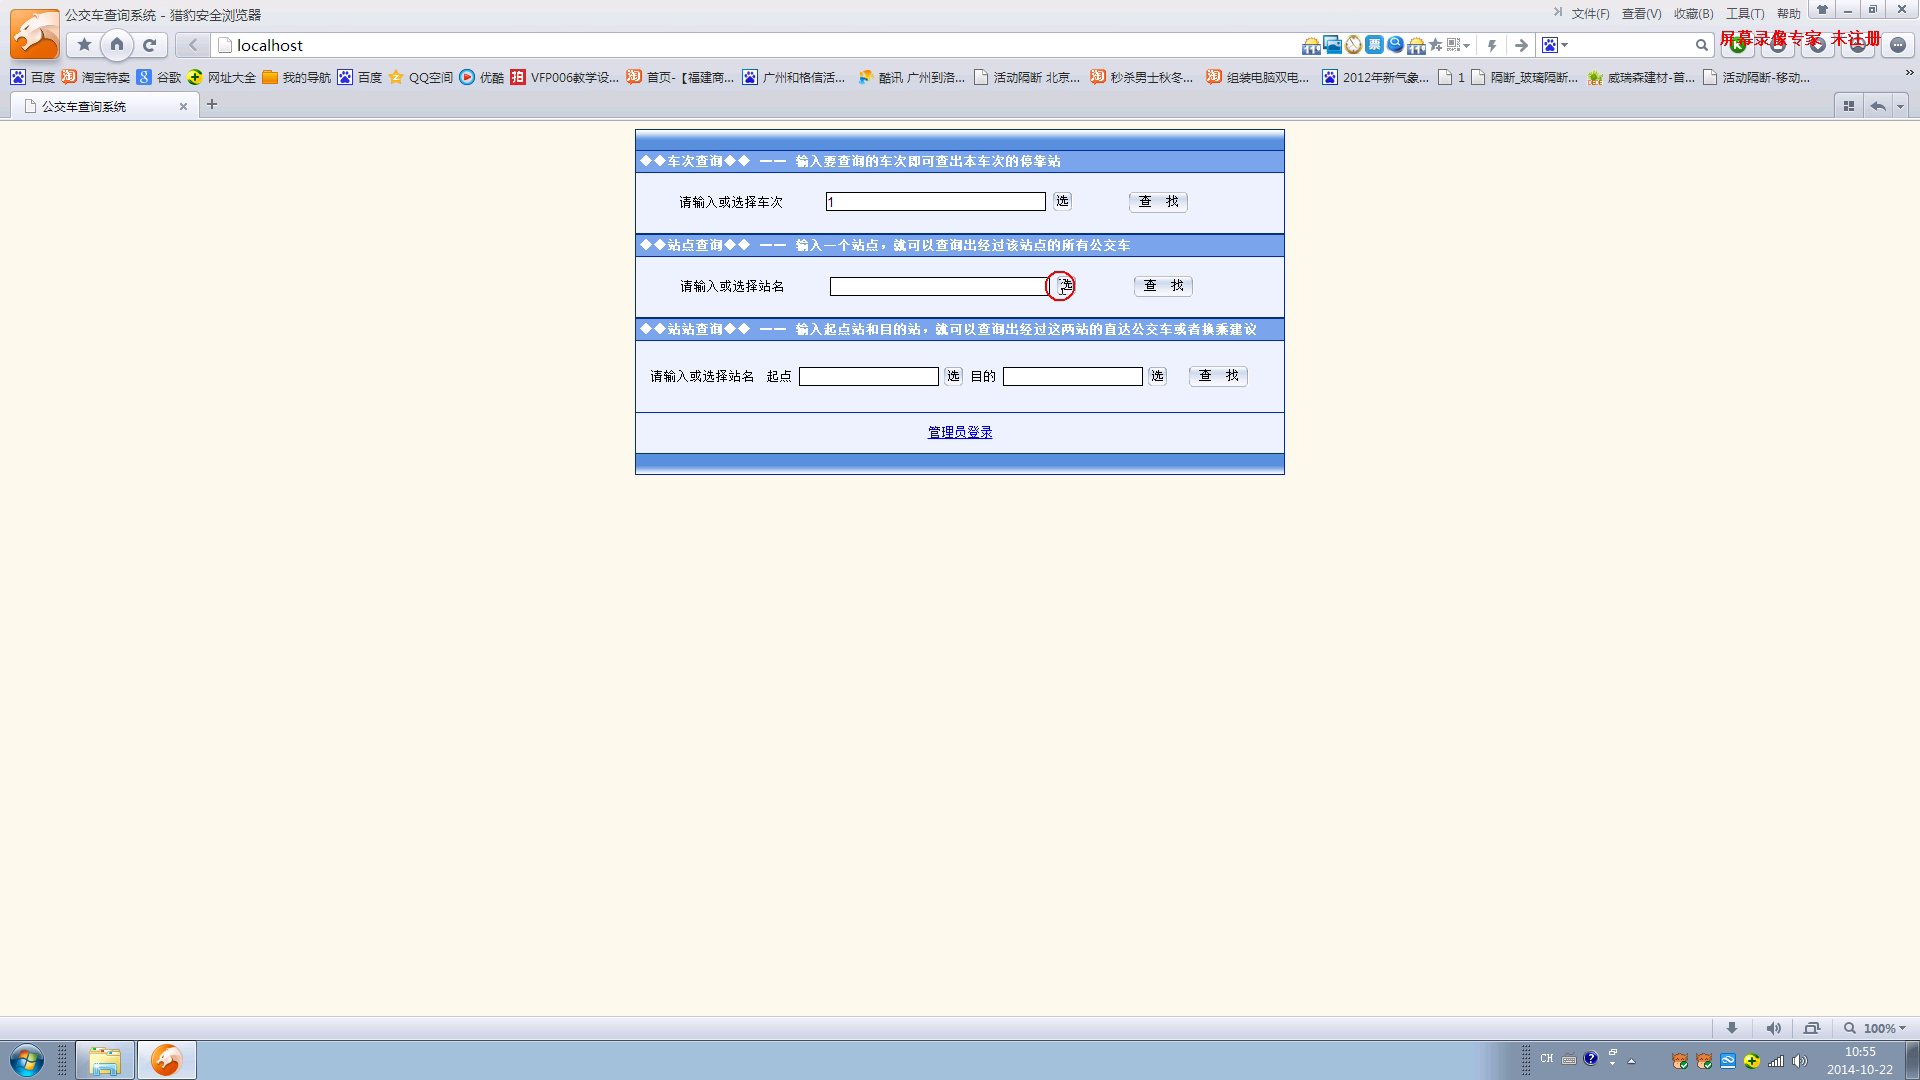
Task: Open the 优酷 bookmark
Action: [482, 77]
